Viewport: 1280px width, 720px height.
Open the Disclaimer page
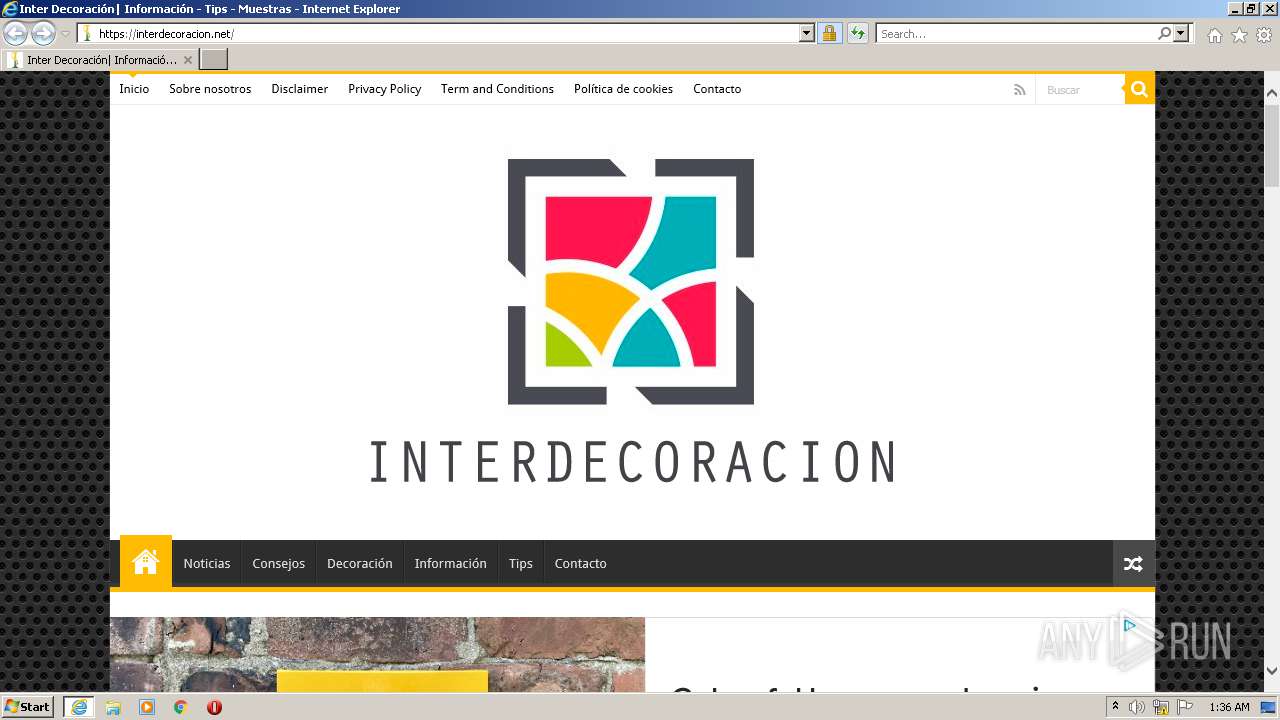pyautogui.click(x=300, y=89)
